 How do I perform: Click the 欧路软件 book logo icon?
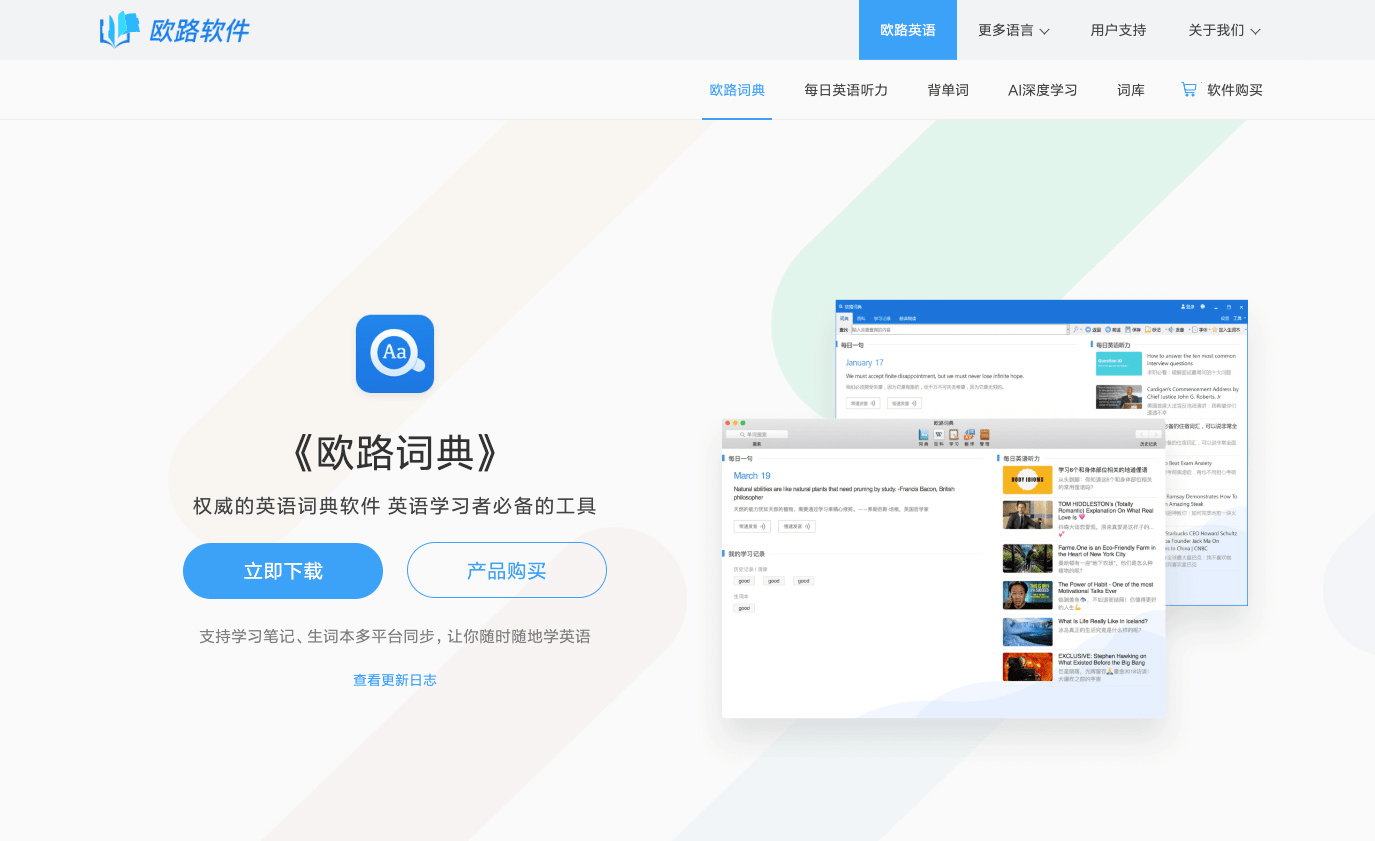[x=119, y=30]
